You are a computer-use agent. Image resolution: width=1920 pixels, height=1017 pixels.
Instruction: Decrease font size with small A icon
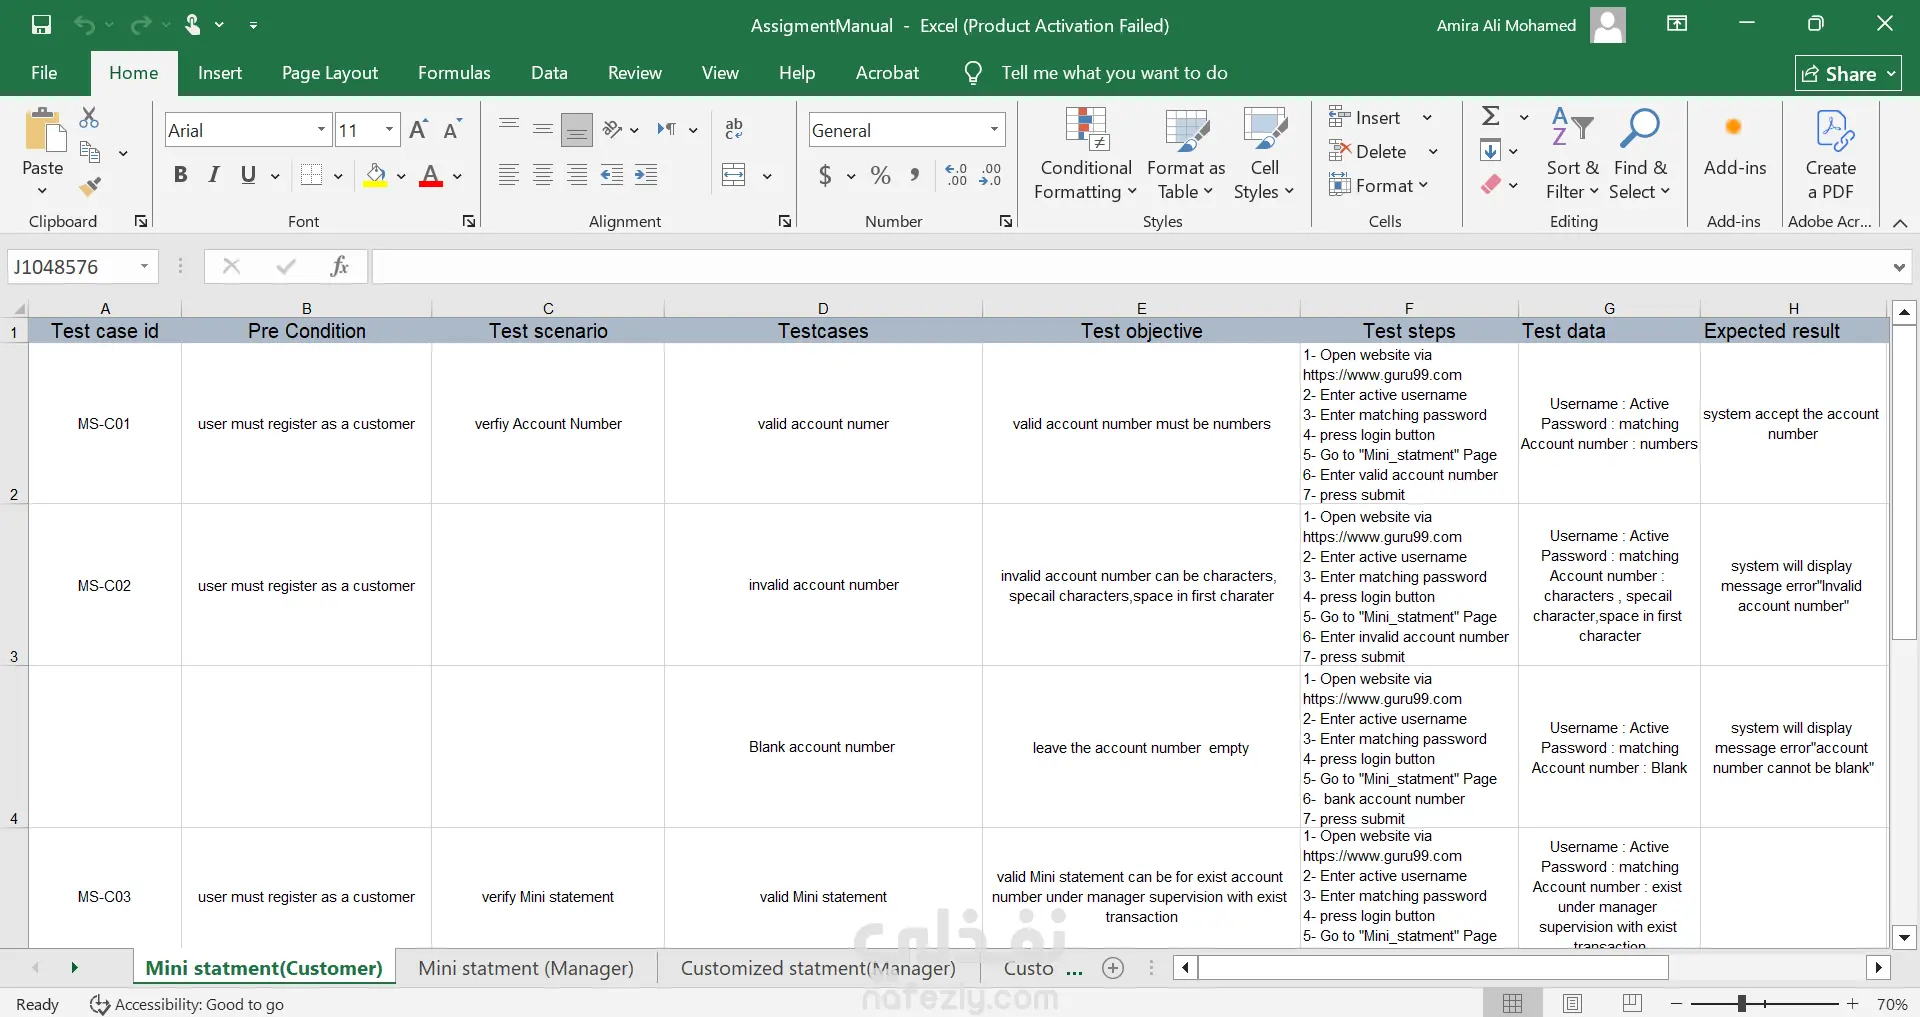[452, 129]
